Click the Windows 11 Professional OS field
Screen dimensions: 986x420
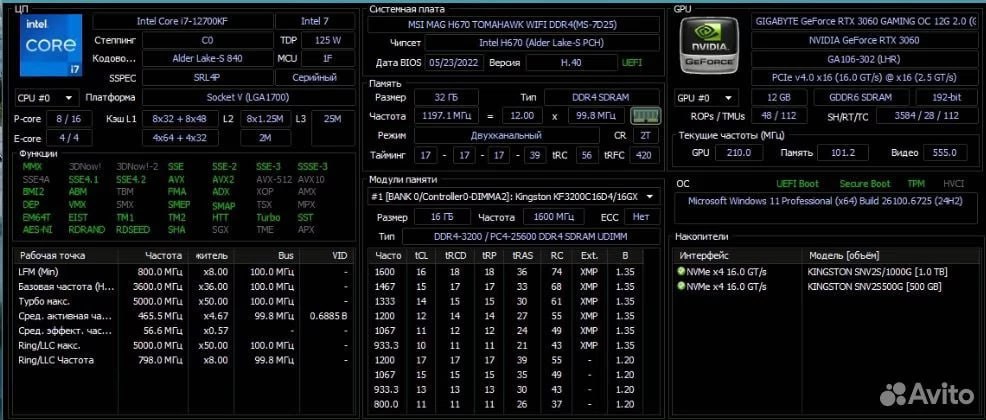[x=824, y=200]
